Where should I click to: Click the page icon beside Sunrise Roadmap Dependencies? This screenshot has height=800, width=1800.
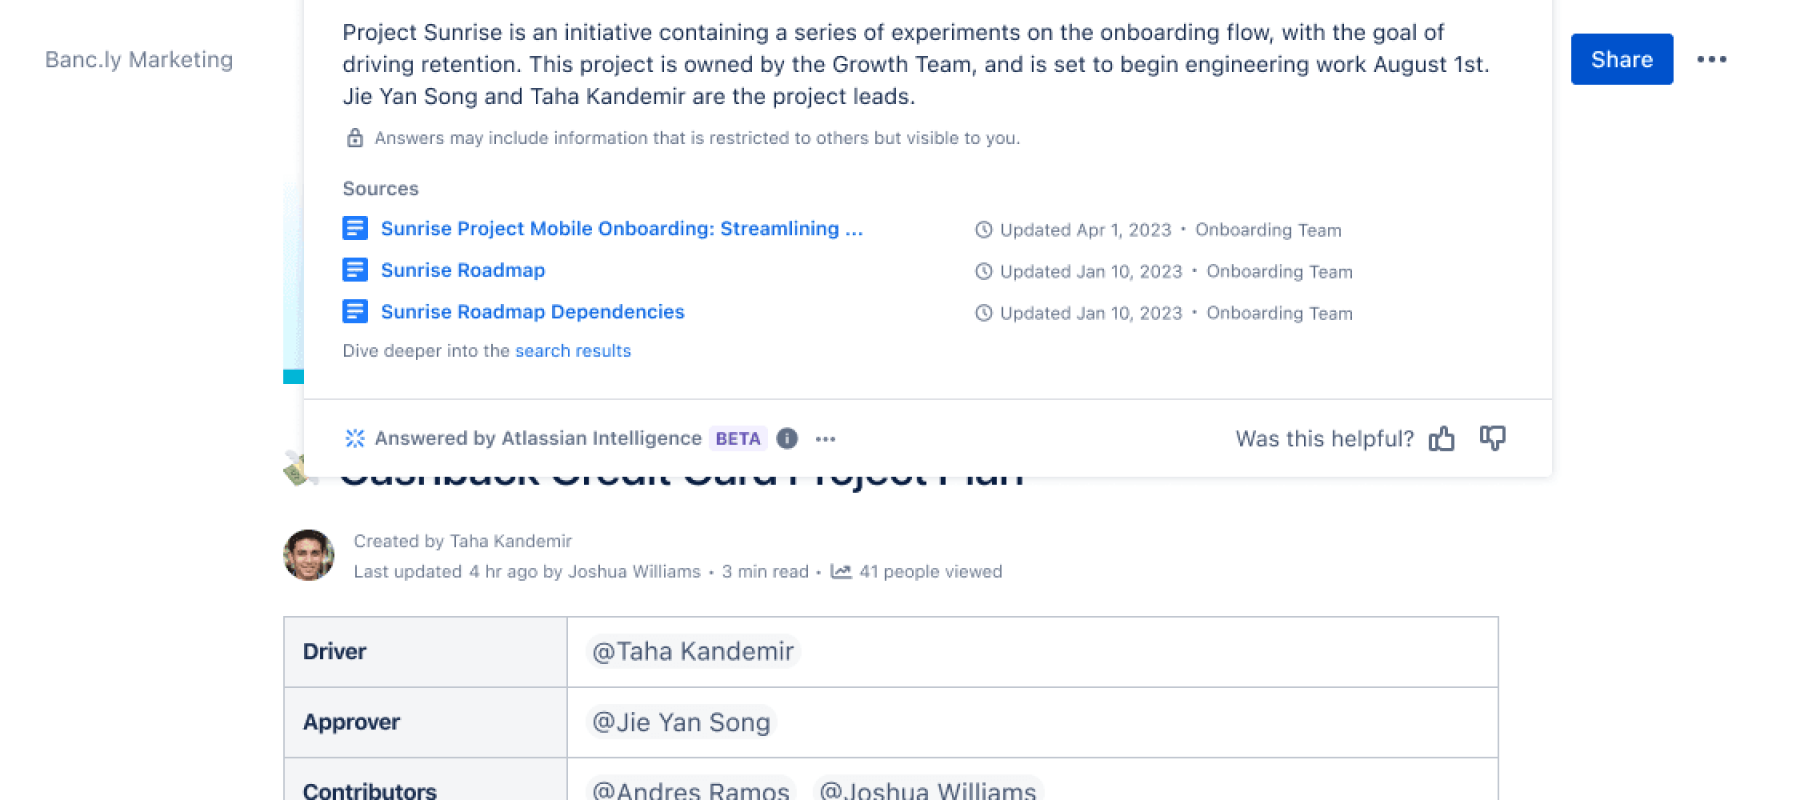pyautogui.click(x=355, y=311)
